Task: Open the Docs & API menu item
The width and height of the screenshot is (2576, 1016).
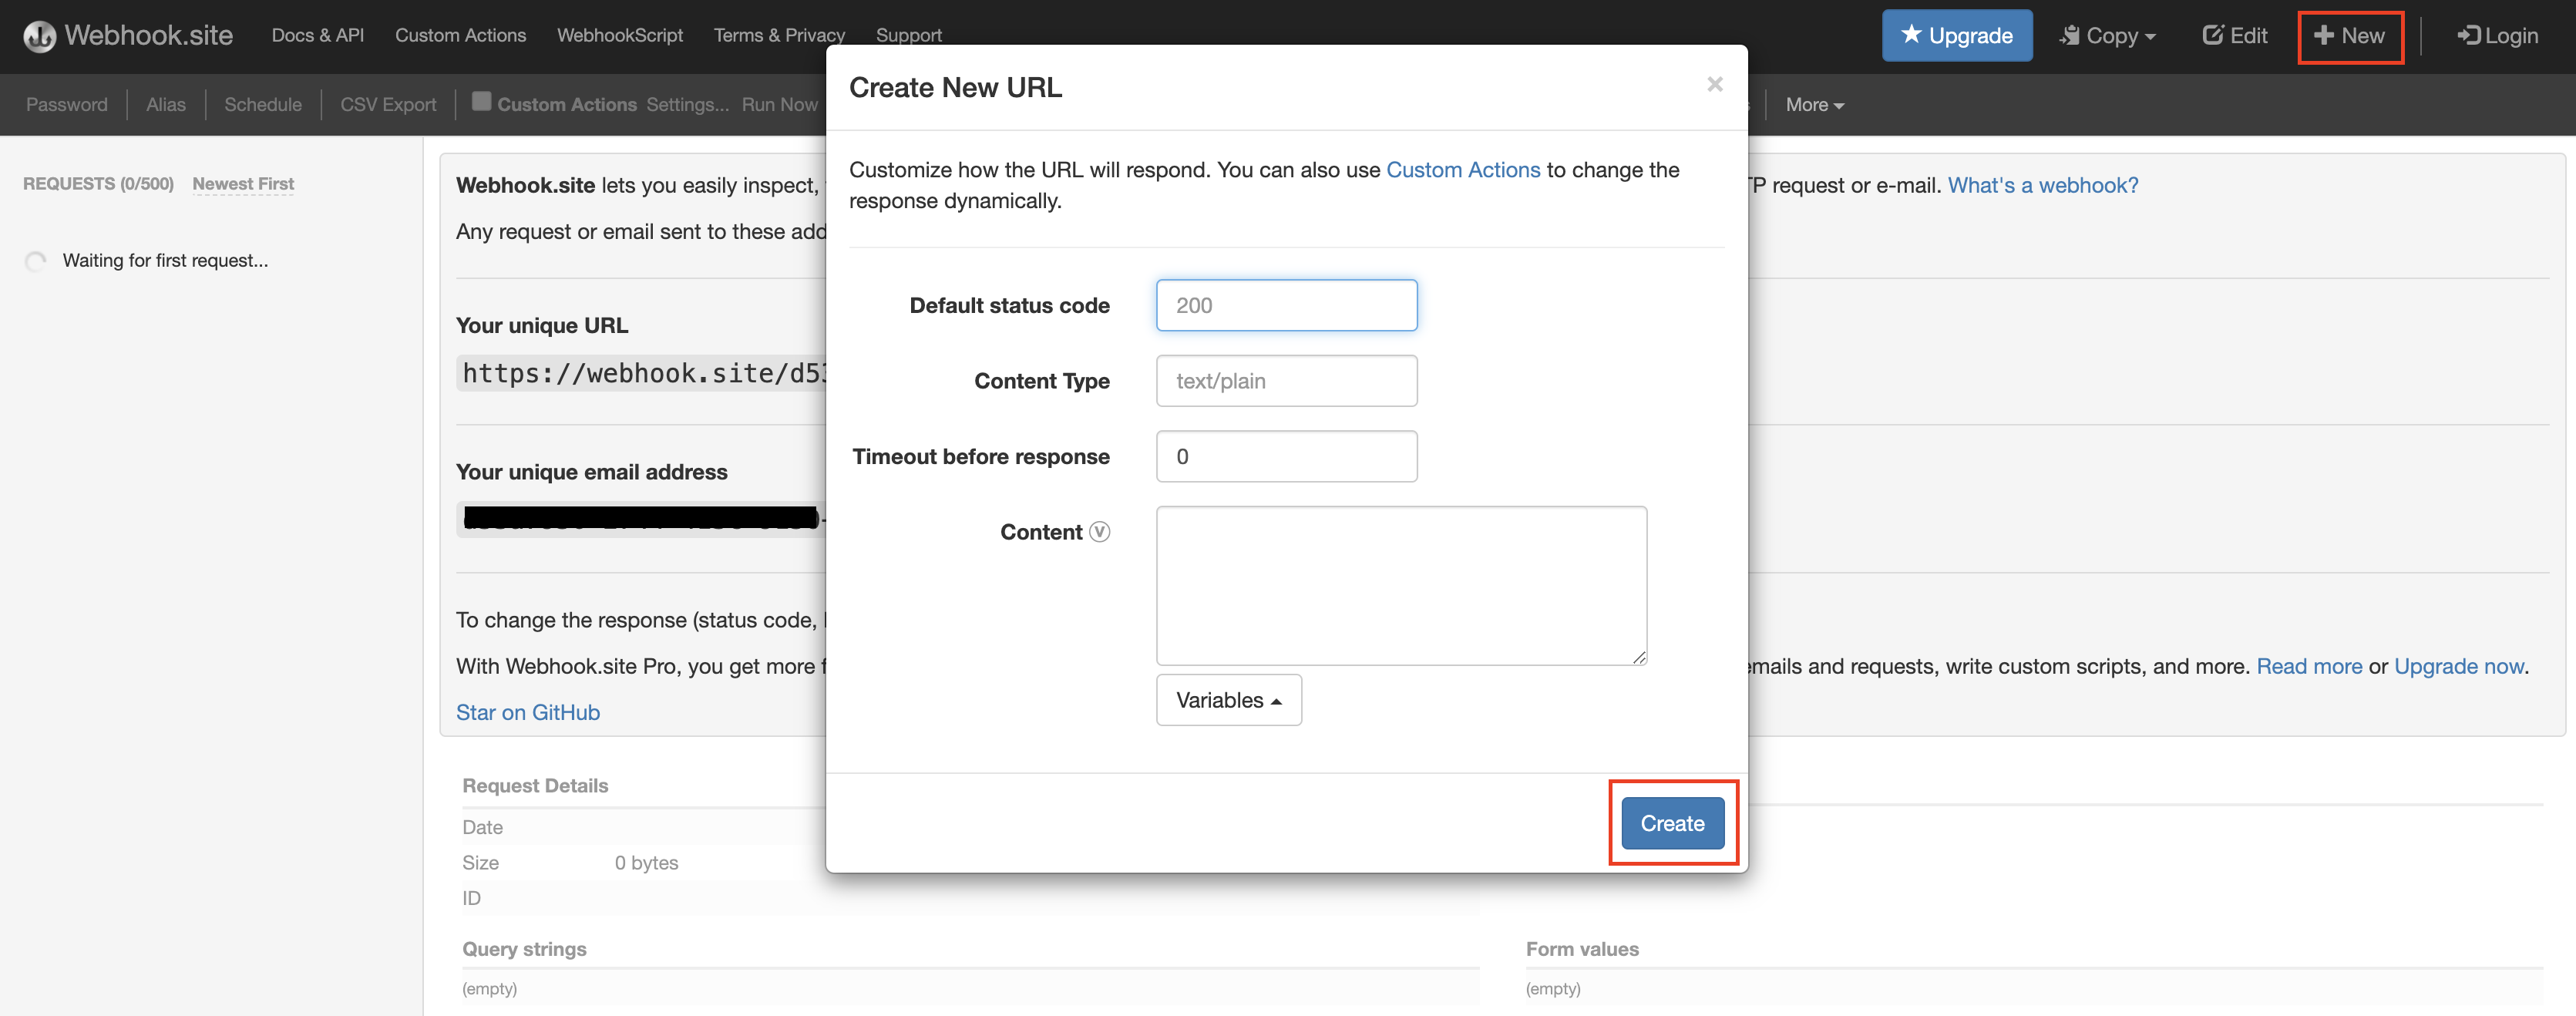Action: pyautogui.click(x=317, y=34)
